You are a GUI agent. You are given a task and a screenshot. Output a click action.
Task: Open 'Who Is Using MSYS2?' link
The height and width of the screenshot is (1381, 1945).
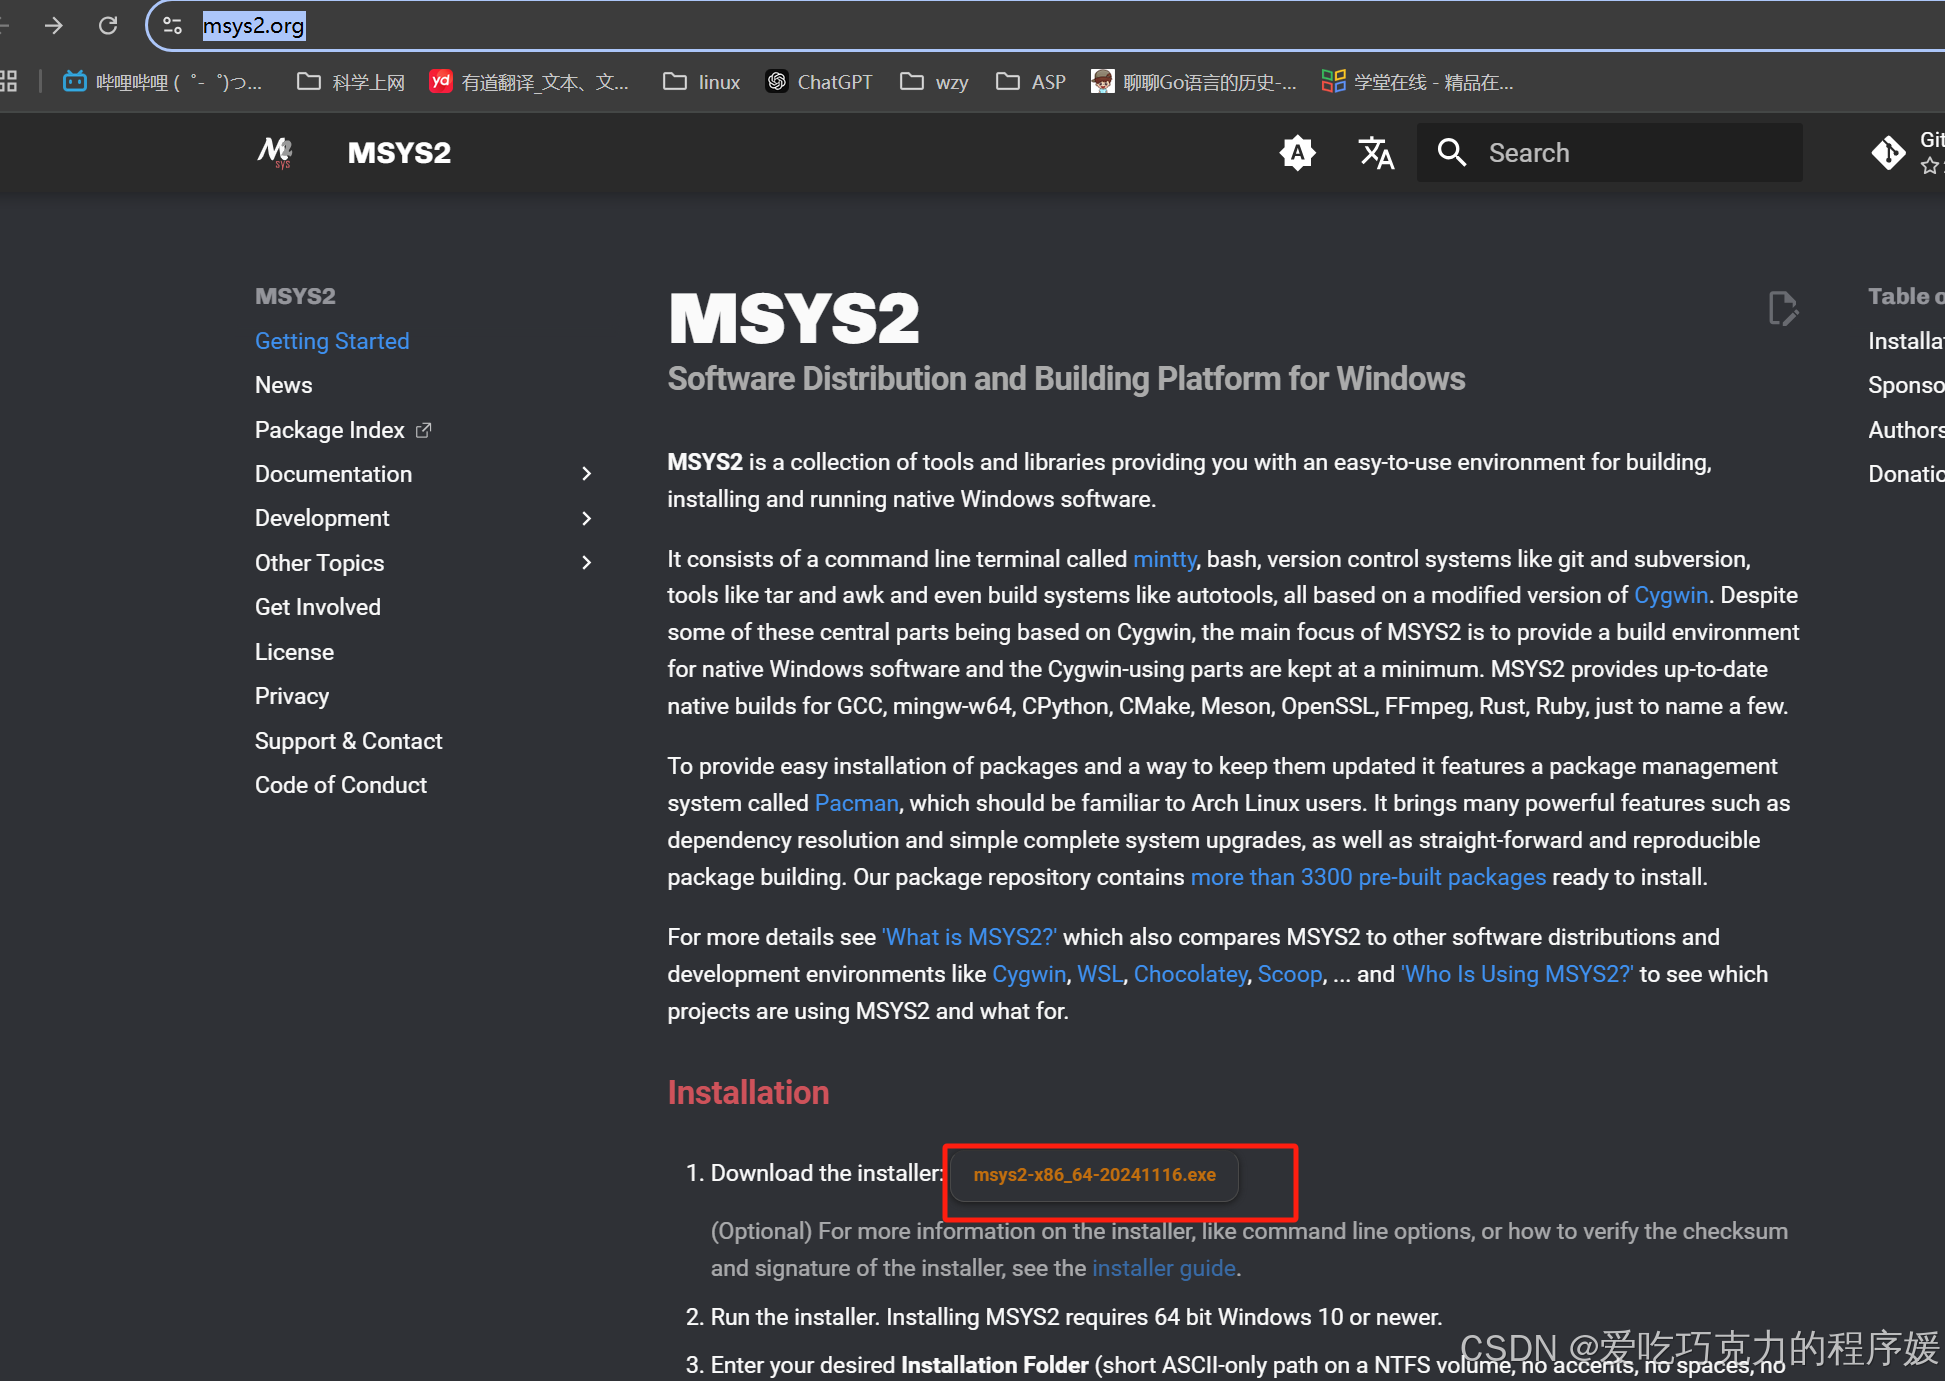click(x=1517, y=974)
